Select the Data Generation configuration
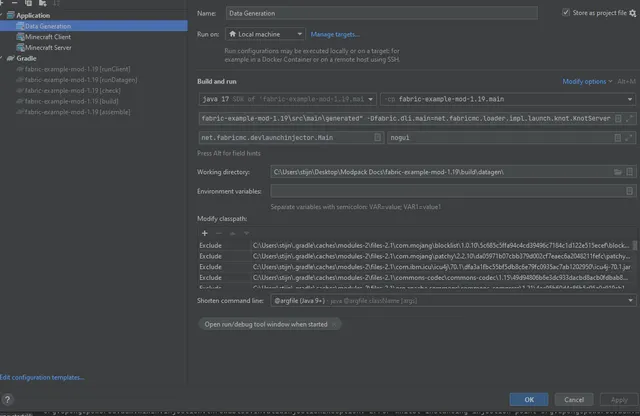Viewport: 640px width, 416px height. click(94, 26)
